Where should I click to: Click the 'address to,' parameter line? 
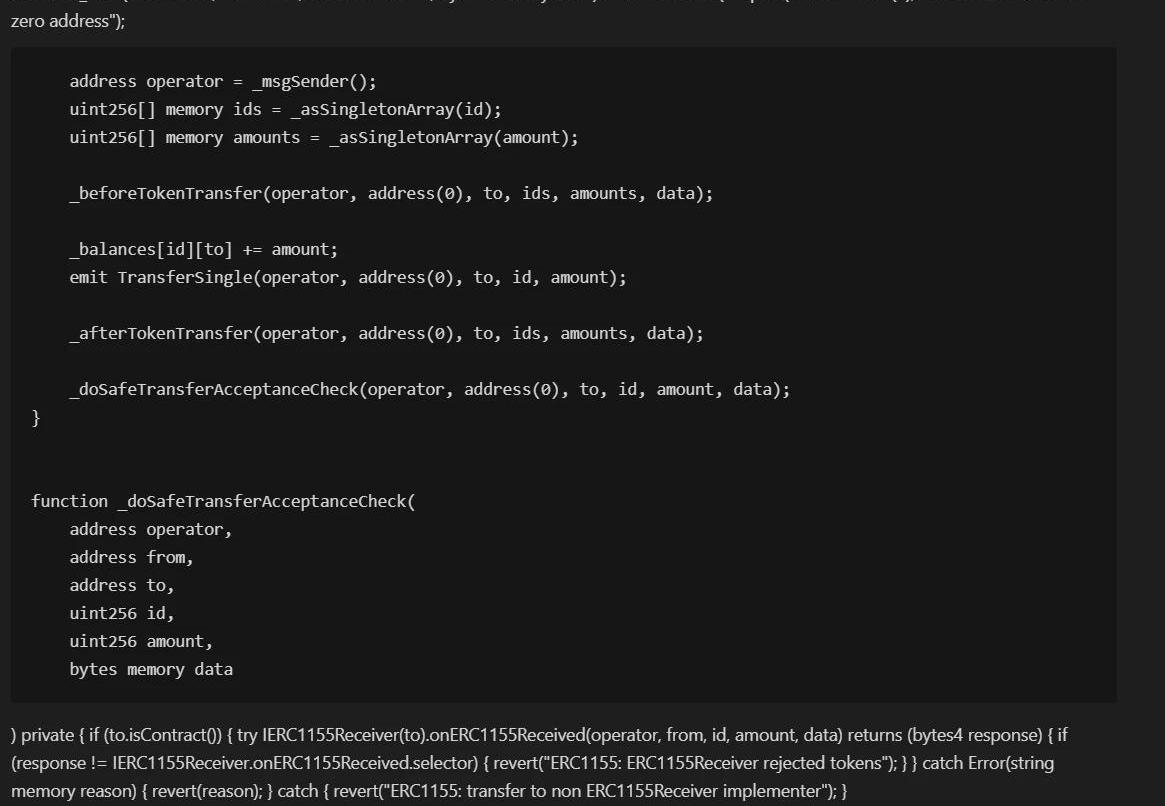[x=121, y=585]
